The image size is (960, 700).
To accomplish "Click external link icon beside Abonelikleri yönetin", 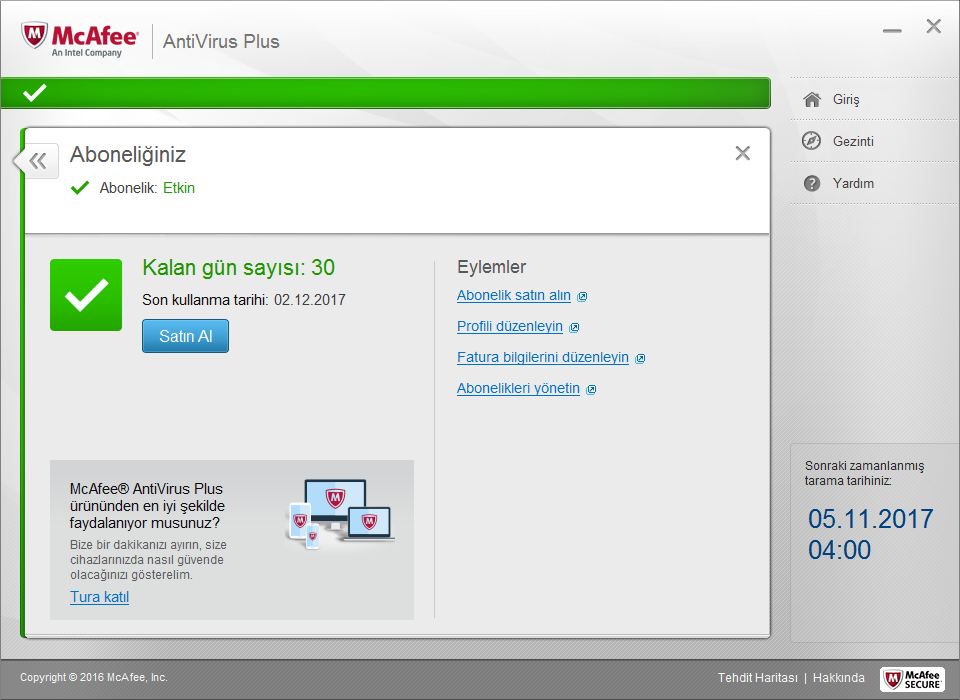I will point(591,390).
